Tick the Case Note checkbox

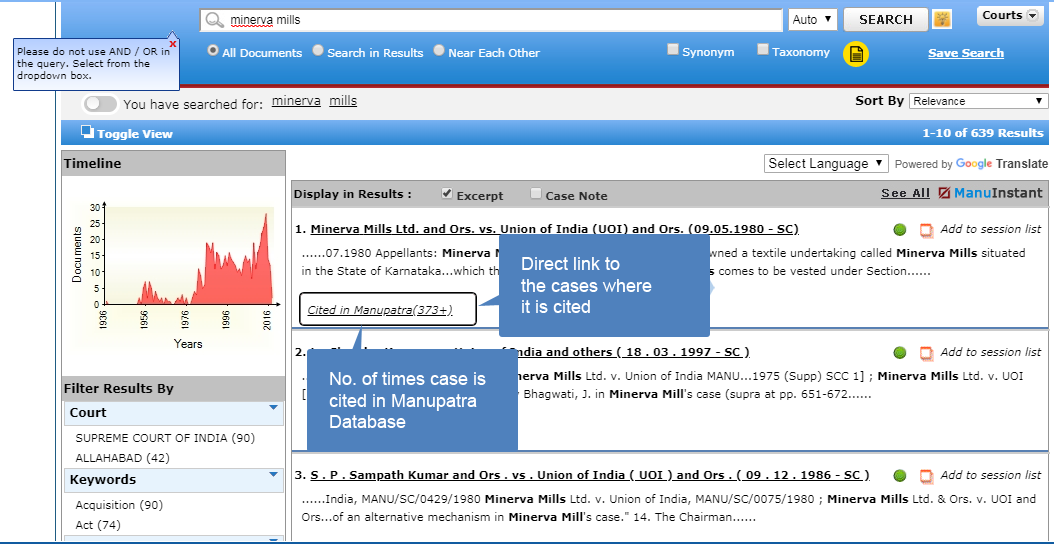click(536, 194)
